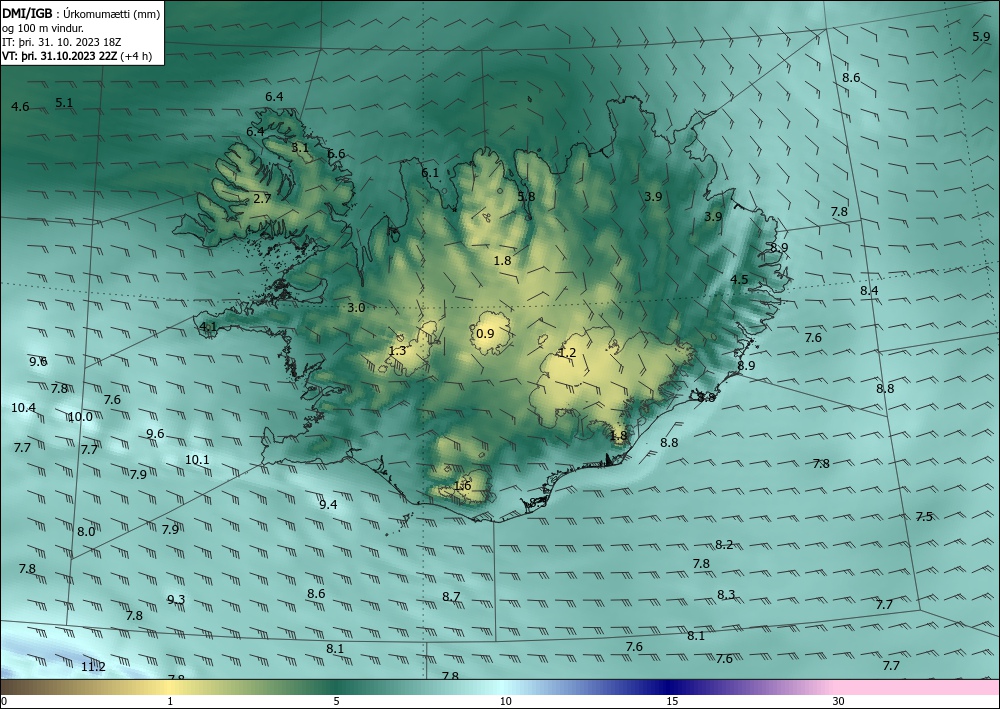Screen dimensions: 1000x709
Task: Click the 1.2 value on Vatnajökull glacier
Action: click(x=567, y=353)
